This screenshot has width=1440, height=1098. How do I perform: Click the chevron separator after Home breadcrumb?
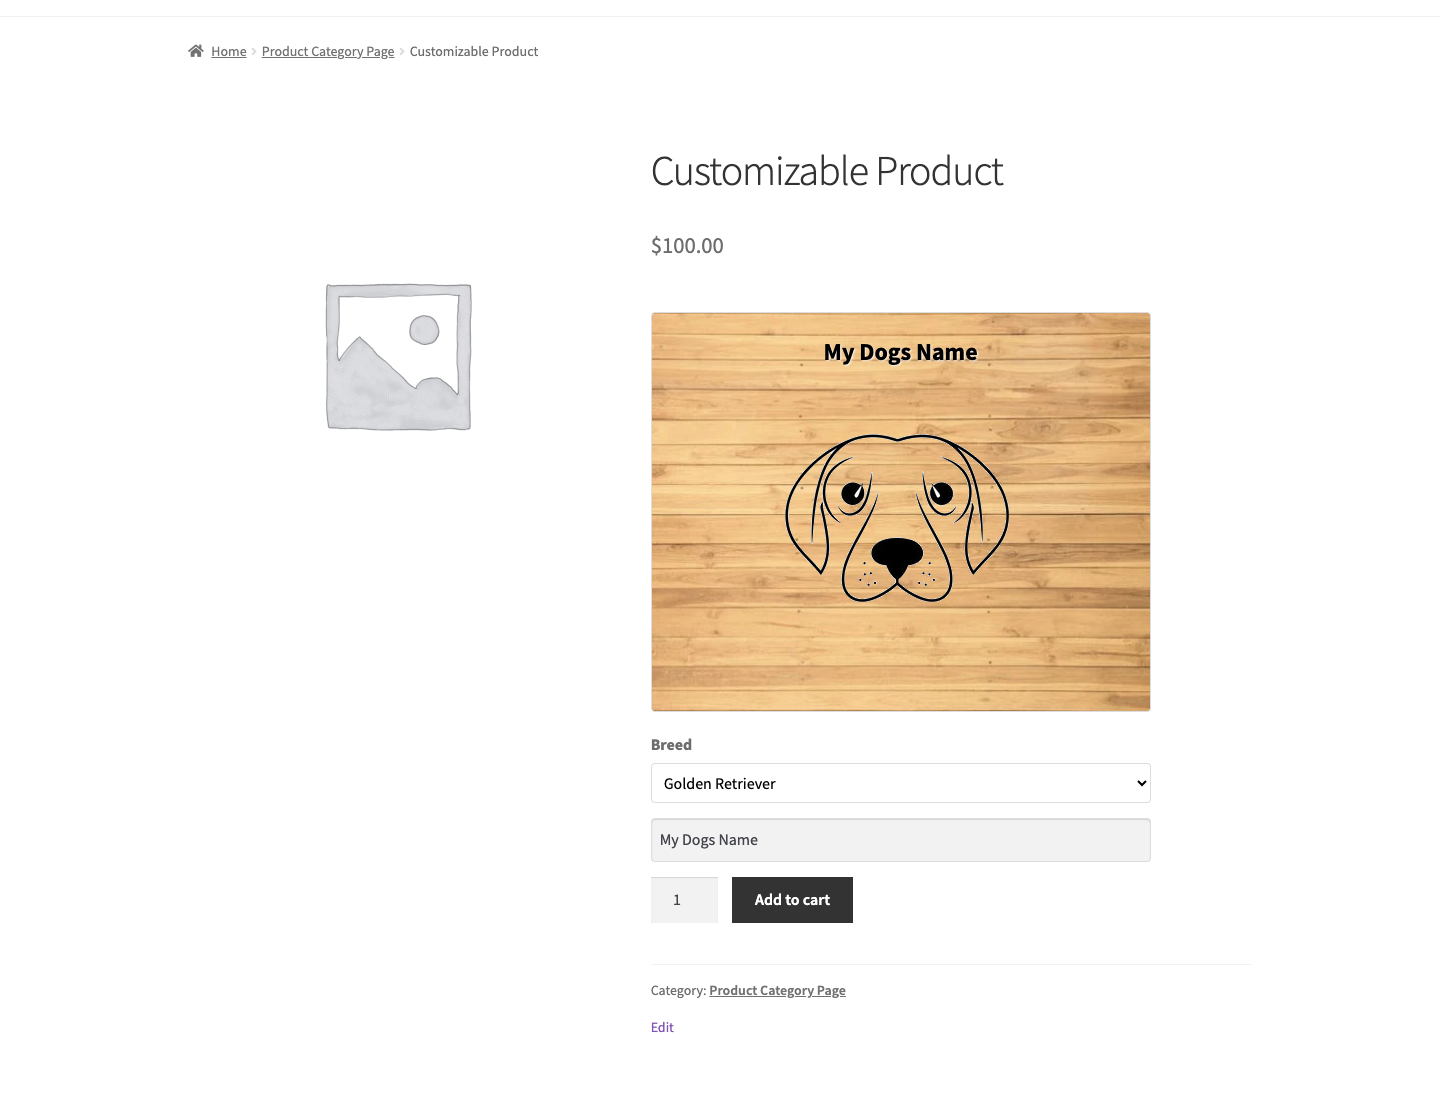coord(254,51)
